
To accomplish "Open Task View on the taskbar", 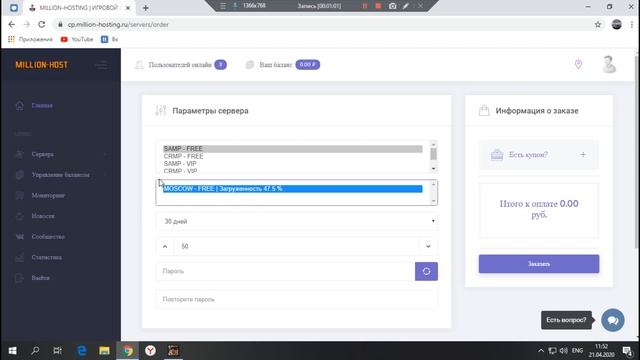I will tap(58, 351).
